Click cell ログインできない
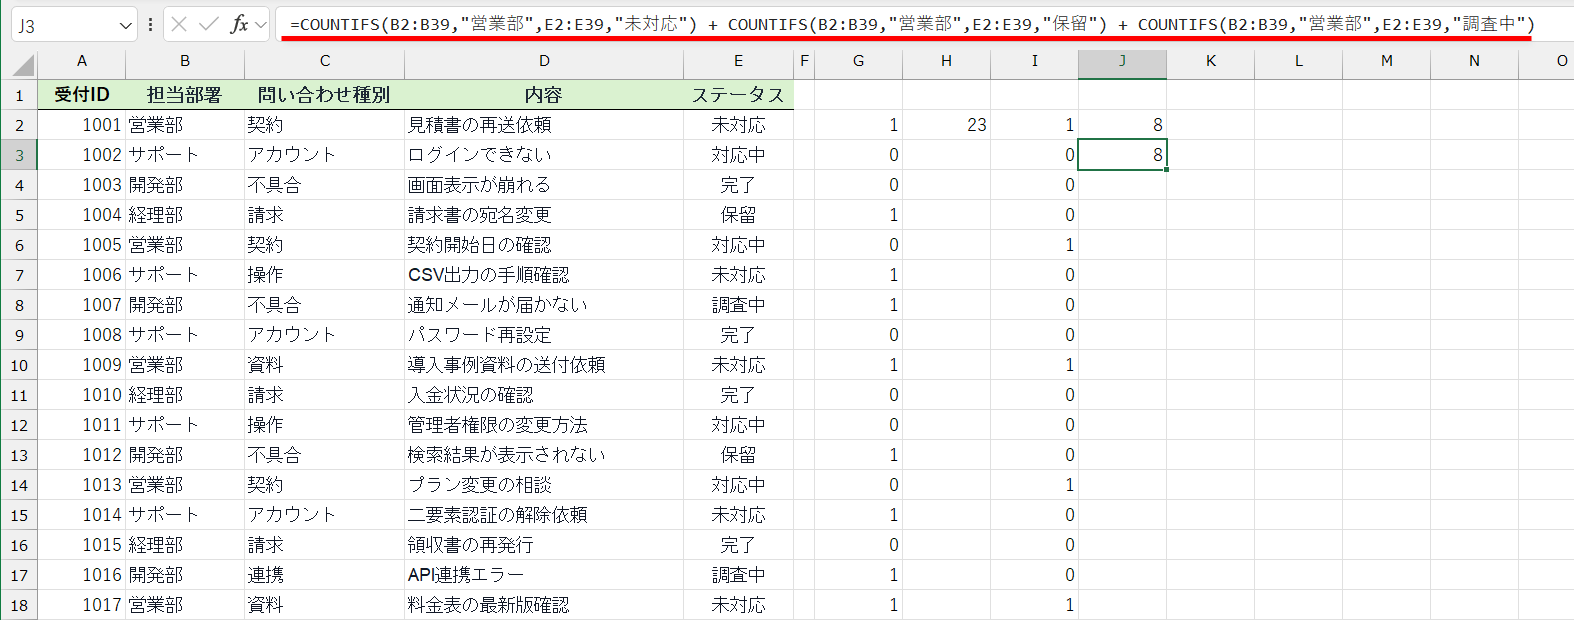 544,155
